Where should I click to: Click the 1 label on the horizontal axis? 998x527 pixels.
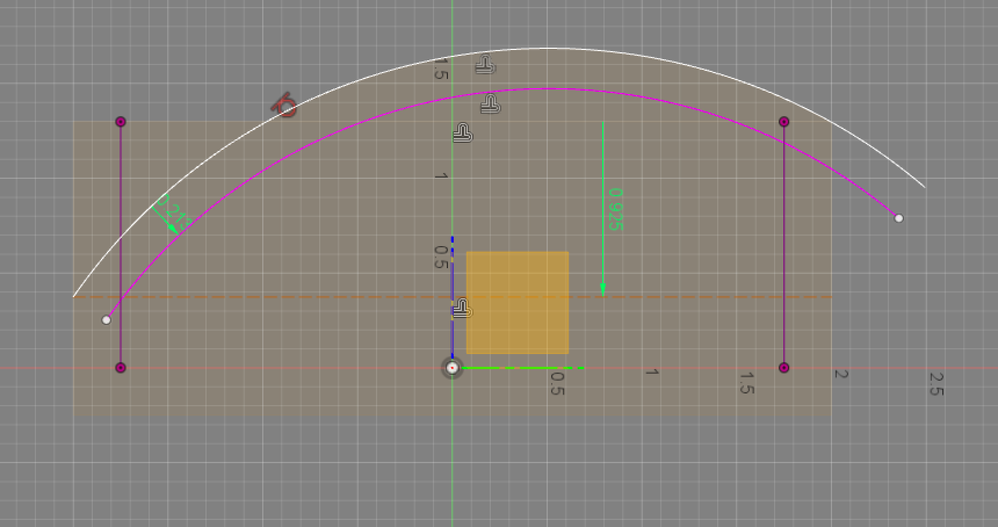[x=652, y=372]
